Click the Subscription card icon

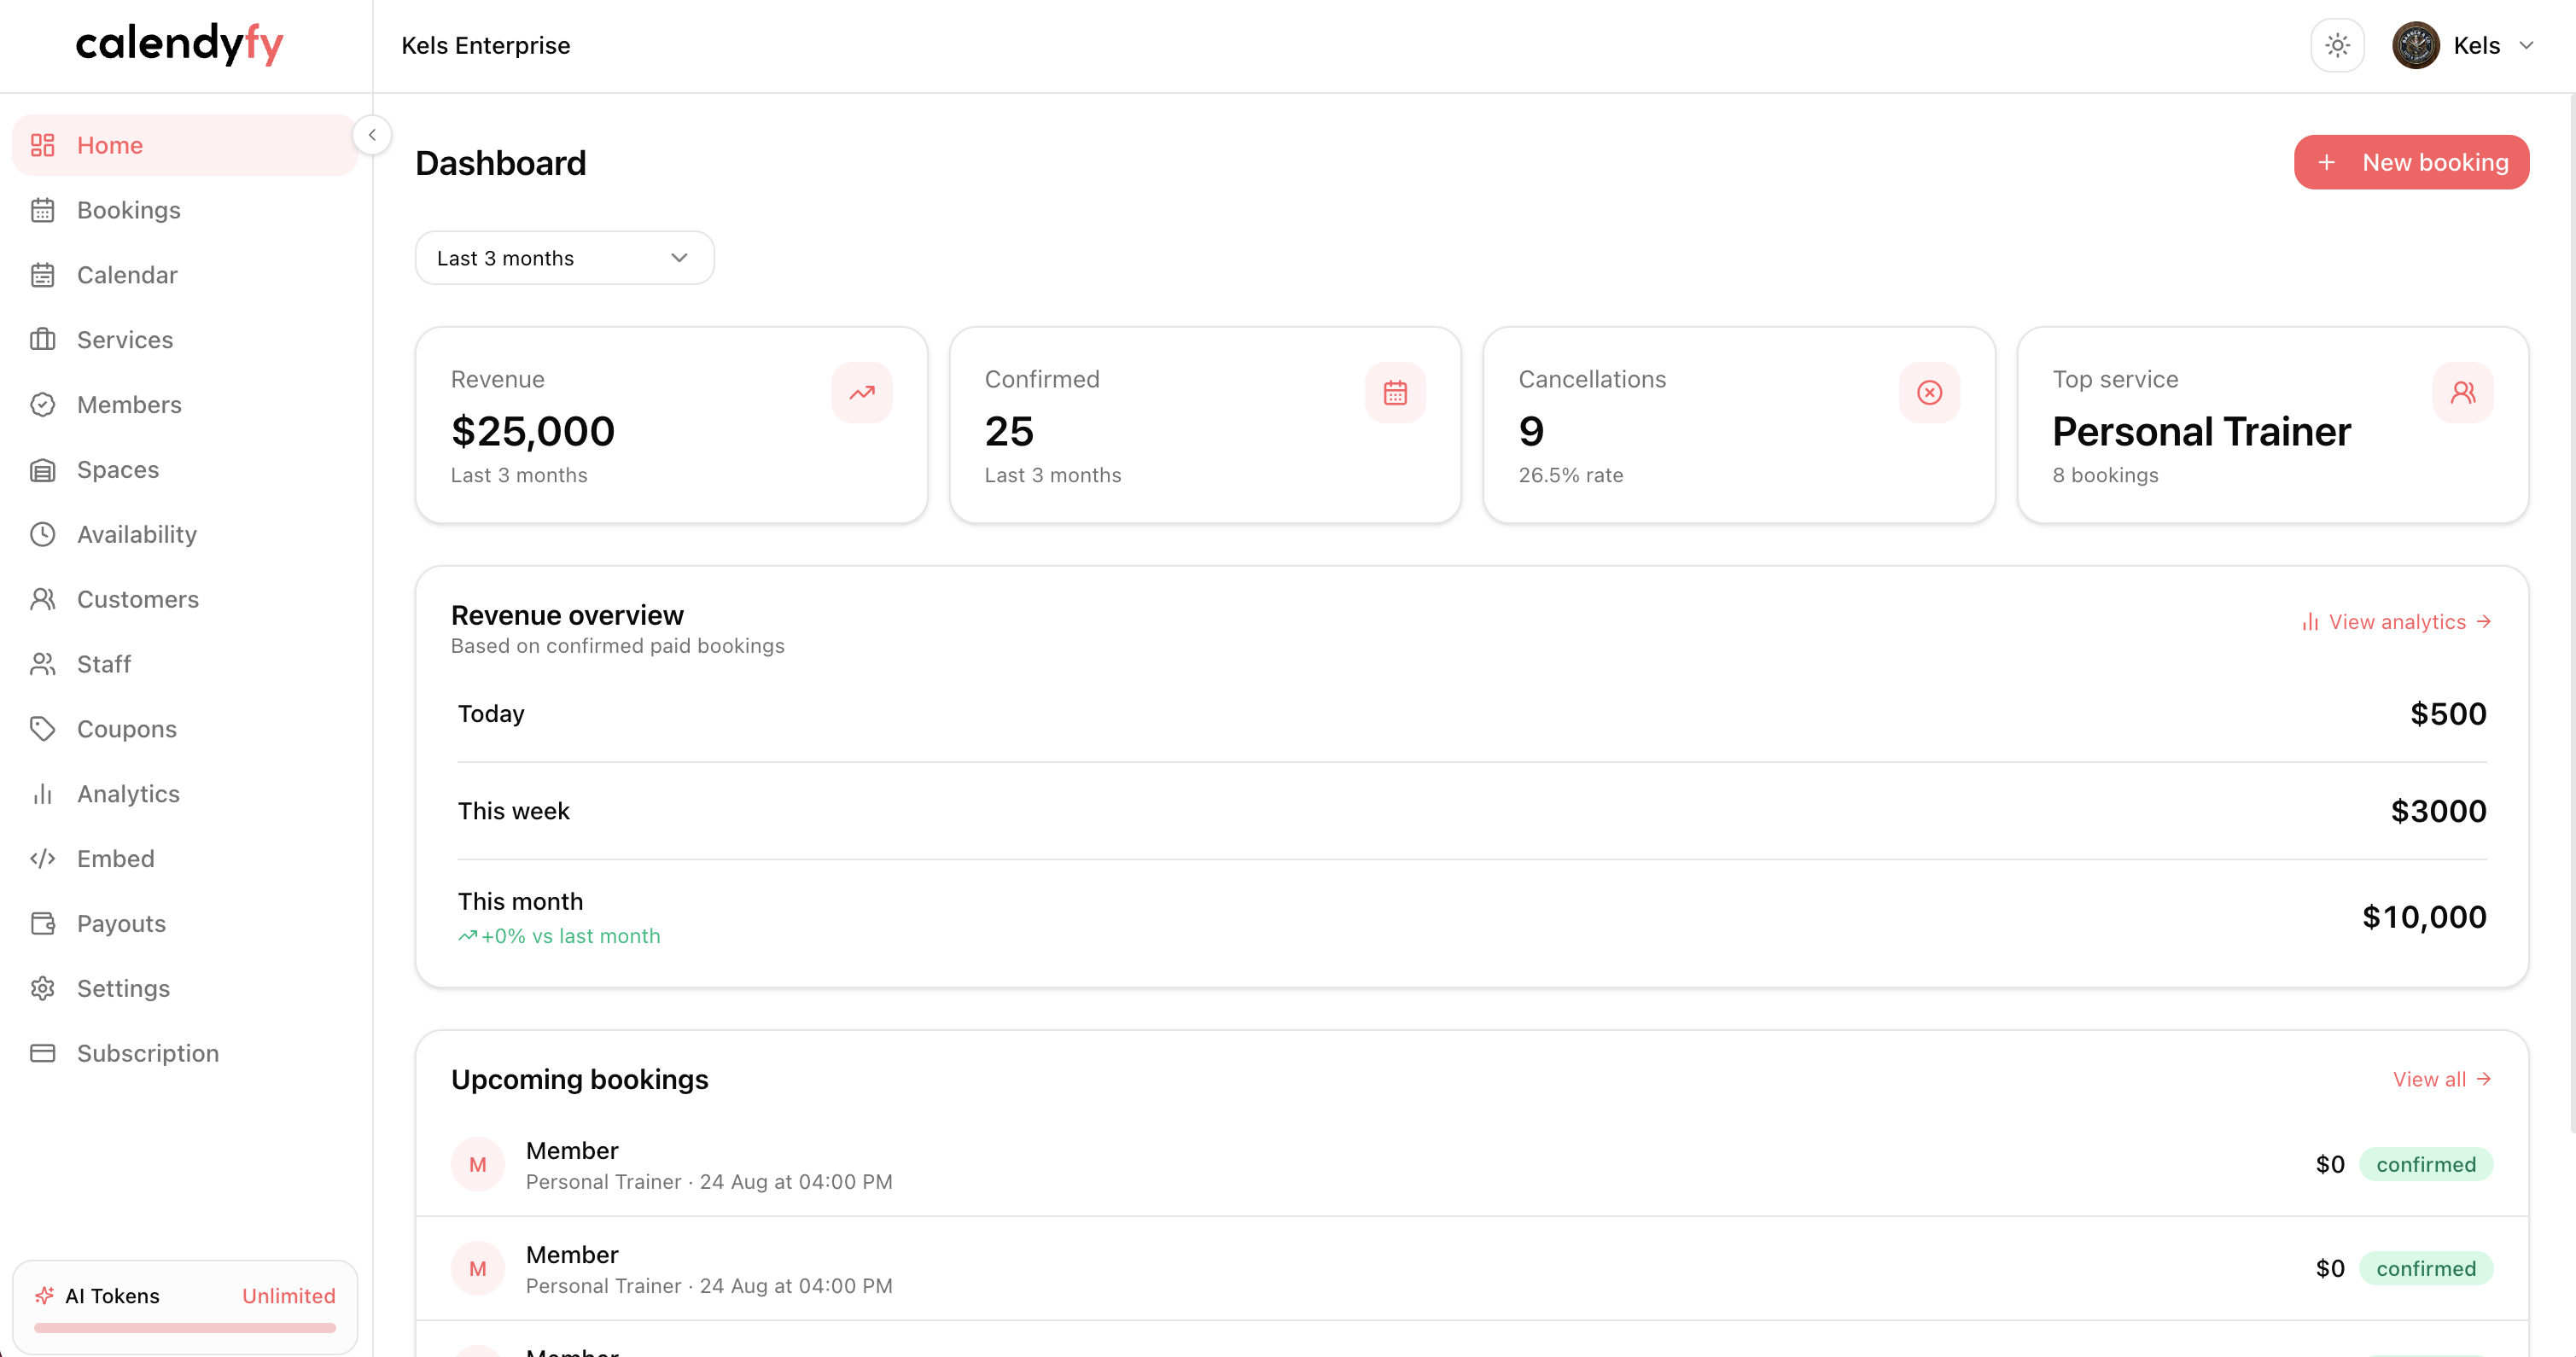click(42, 1053)
